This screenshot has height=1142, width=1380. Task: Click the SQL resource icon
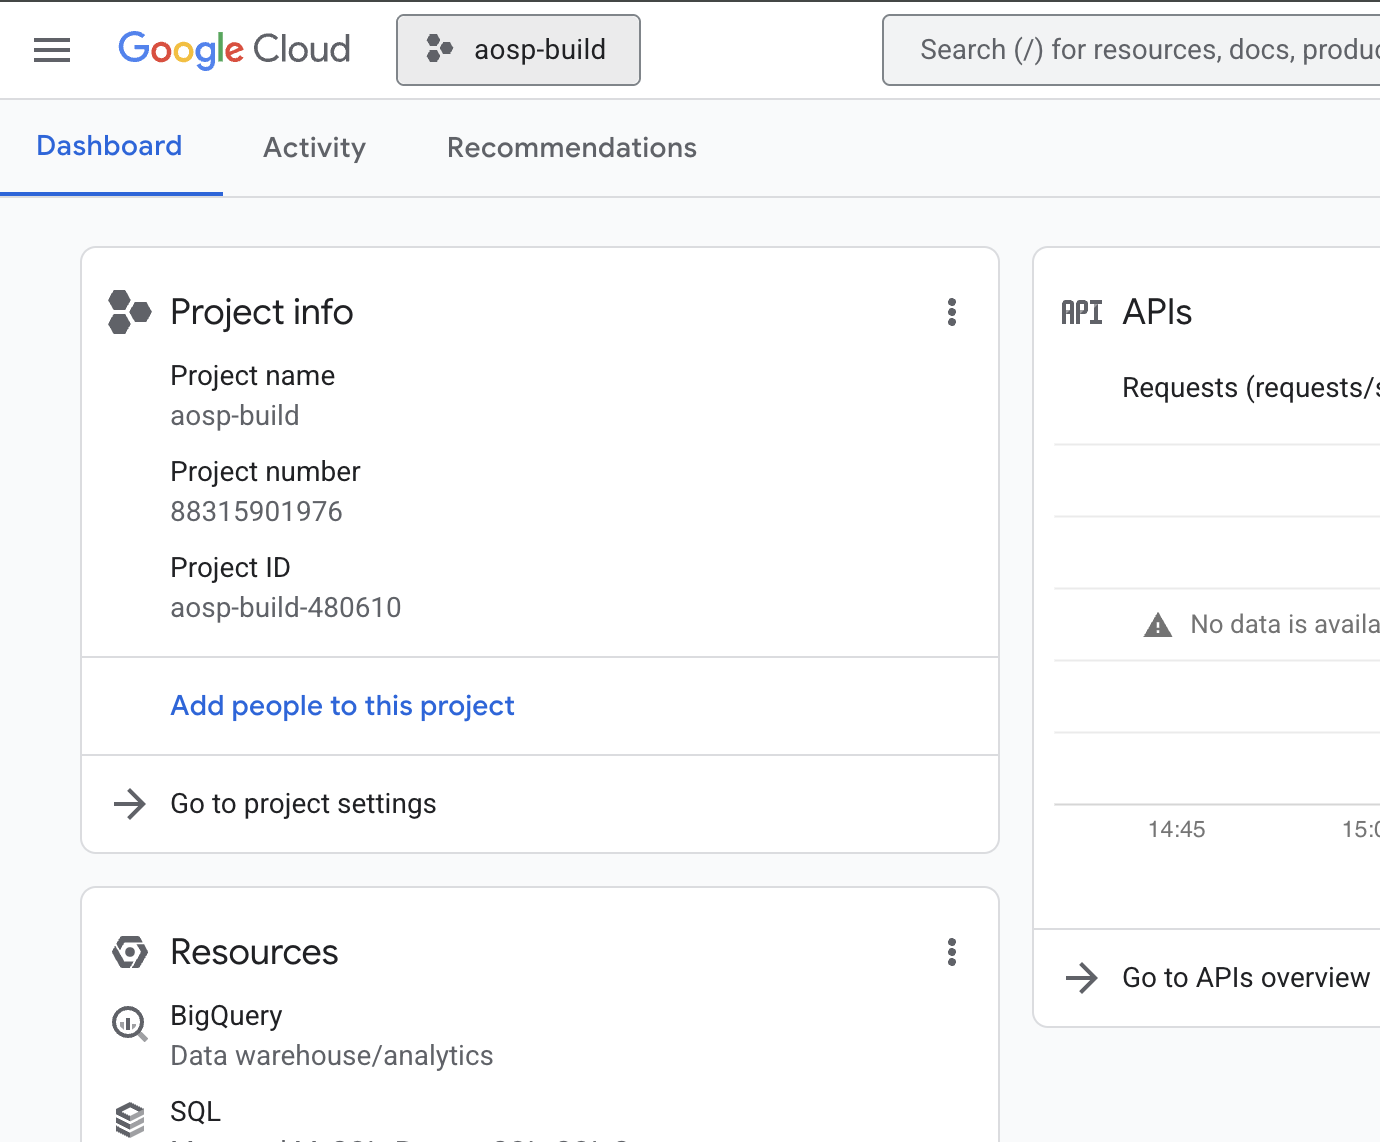click(x=129, y=1113)
